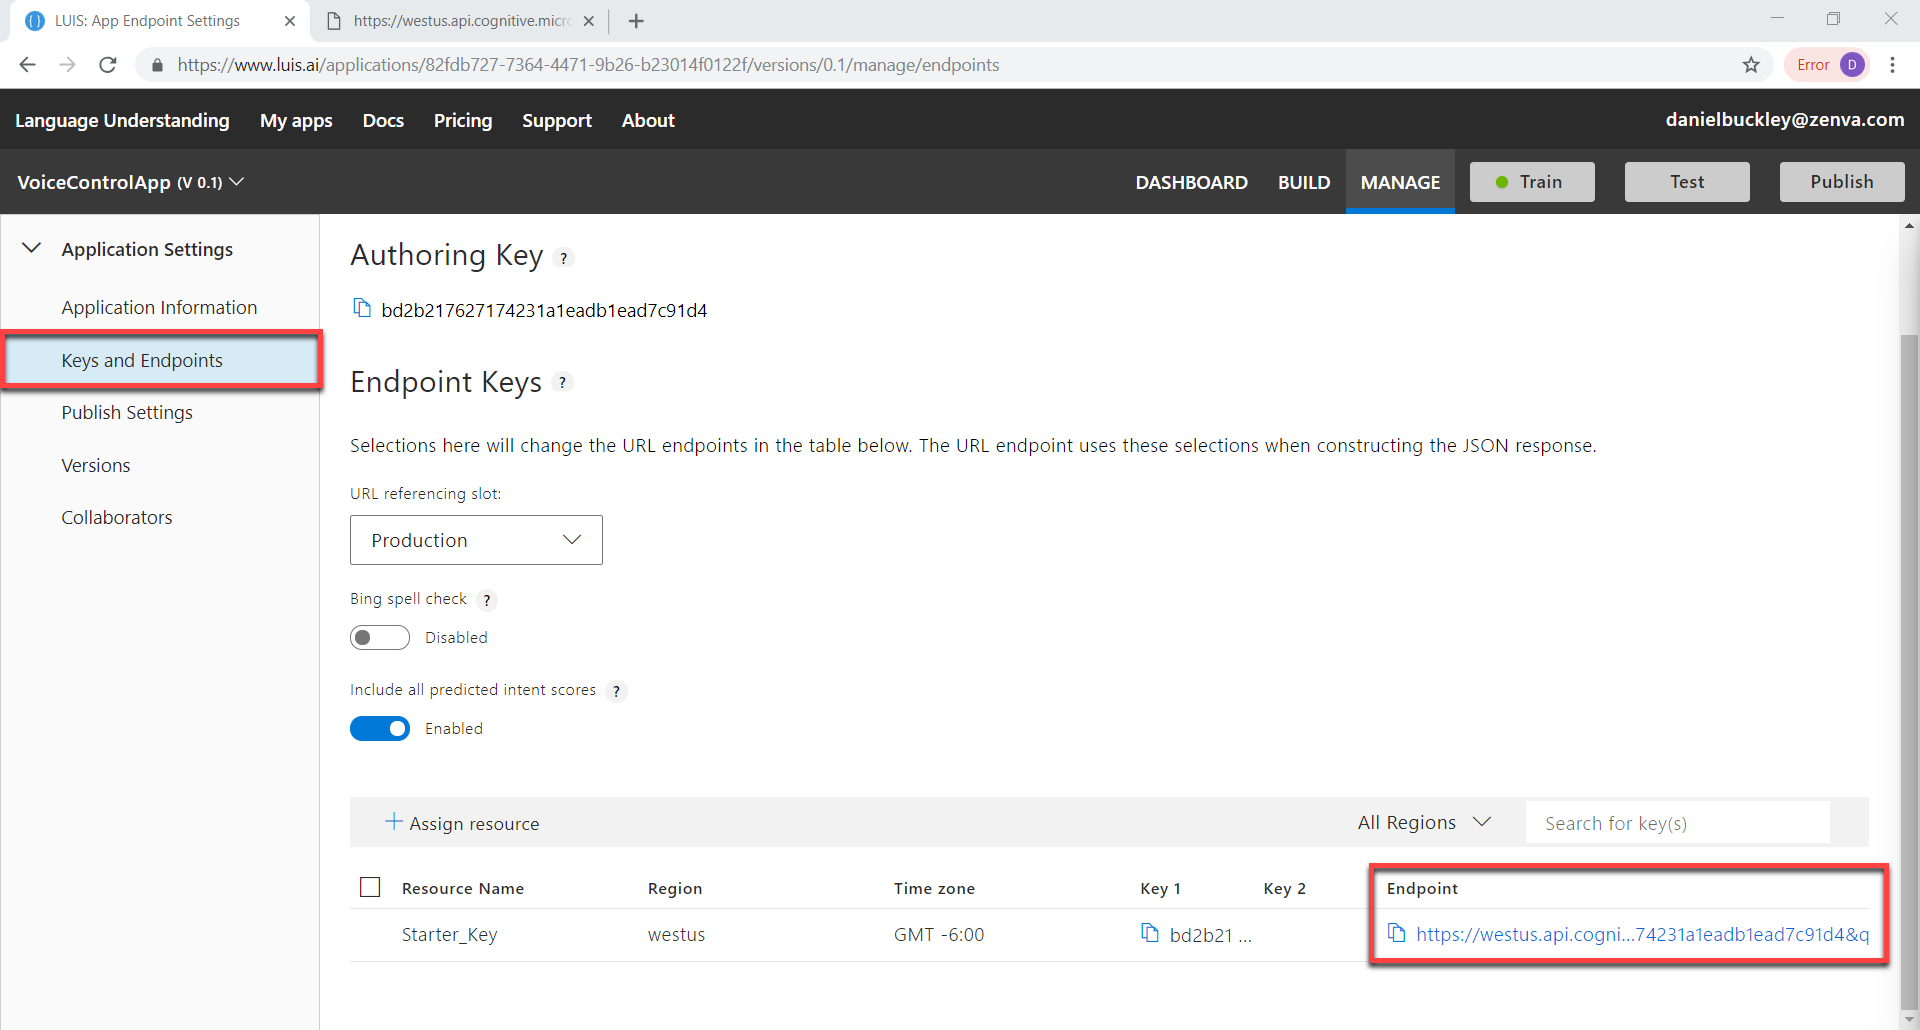Viewport: 1920px width, 1030px height.
Task: Click the Language Understanding home link
Action: coord(122,120)
